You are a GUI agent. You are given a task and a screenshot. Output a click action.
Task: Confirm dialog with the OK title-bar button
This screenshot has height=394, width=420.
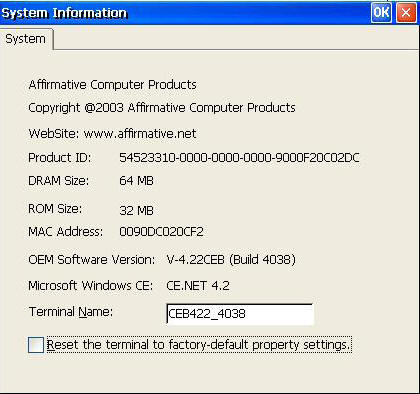pyautogui.click(x=381, y=12)
